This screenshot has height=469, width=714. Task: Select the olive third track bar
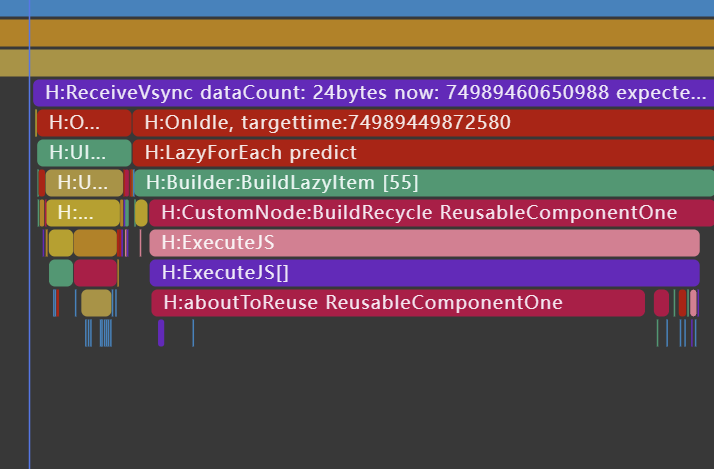(357, 63)
